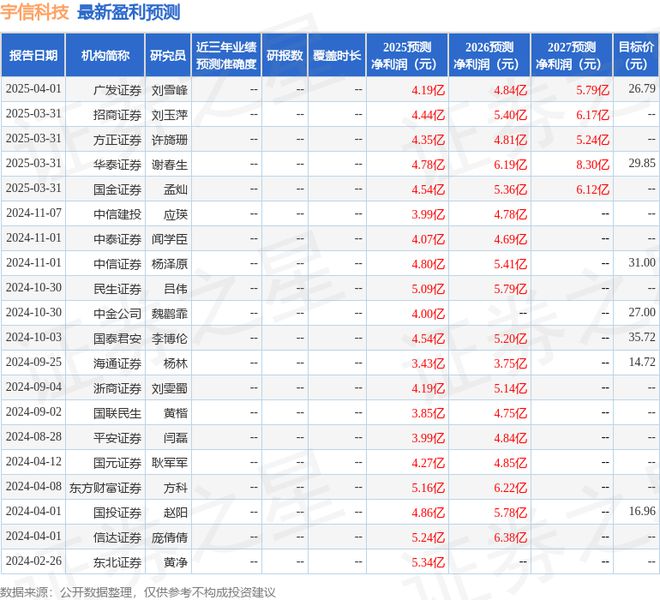Select the 2026预测净利润 column header
Image resolution: width=660 pixels, height=600 pixels.
(x=489, y=55)
